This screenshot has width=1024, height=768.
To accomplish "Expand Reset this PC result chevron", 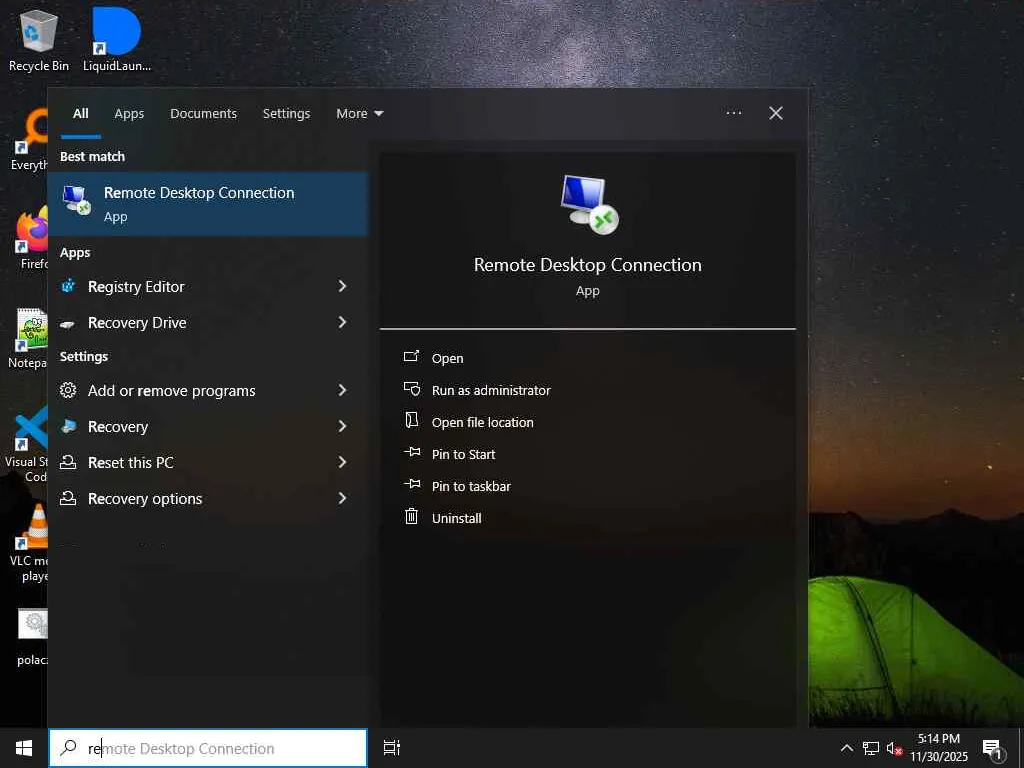I will click(x=342, y=462).
